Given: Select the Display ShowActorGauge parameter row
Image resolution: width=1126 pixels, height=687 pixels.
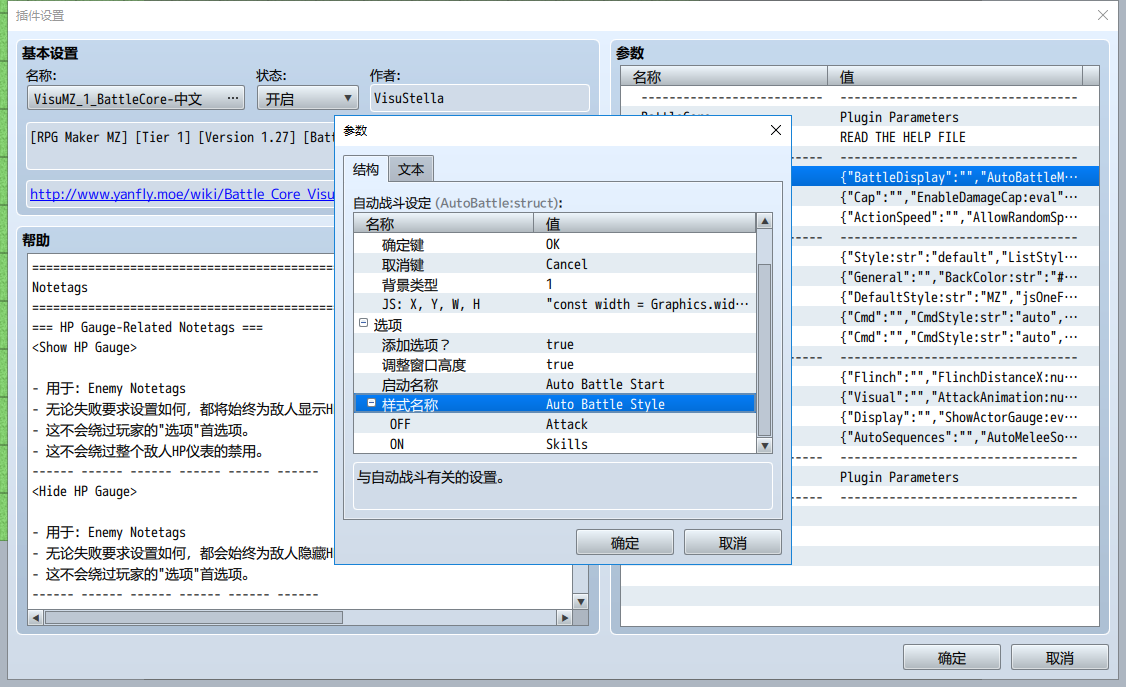Looking at the screenshot, I should click(x=945, y=417).
